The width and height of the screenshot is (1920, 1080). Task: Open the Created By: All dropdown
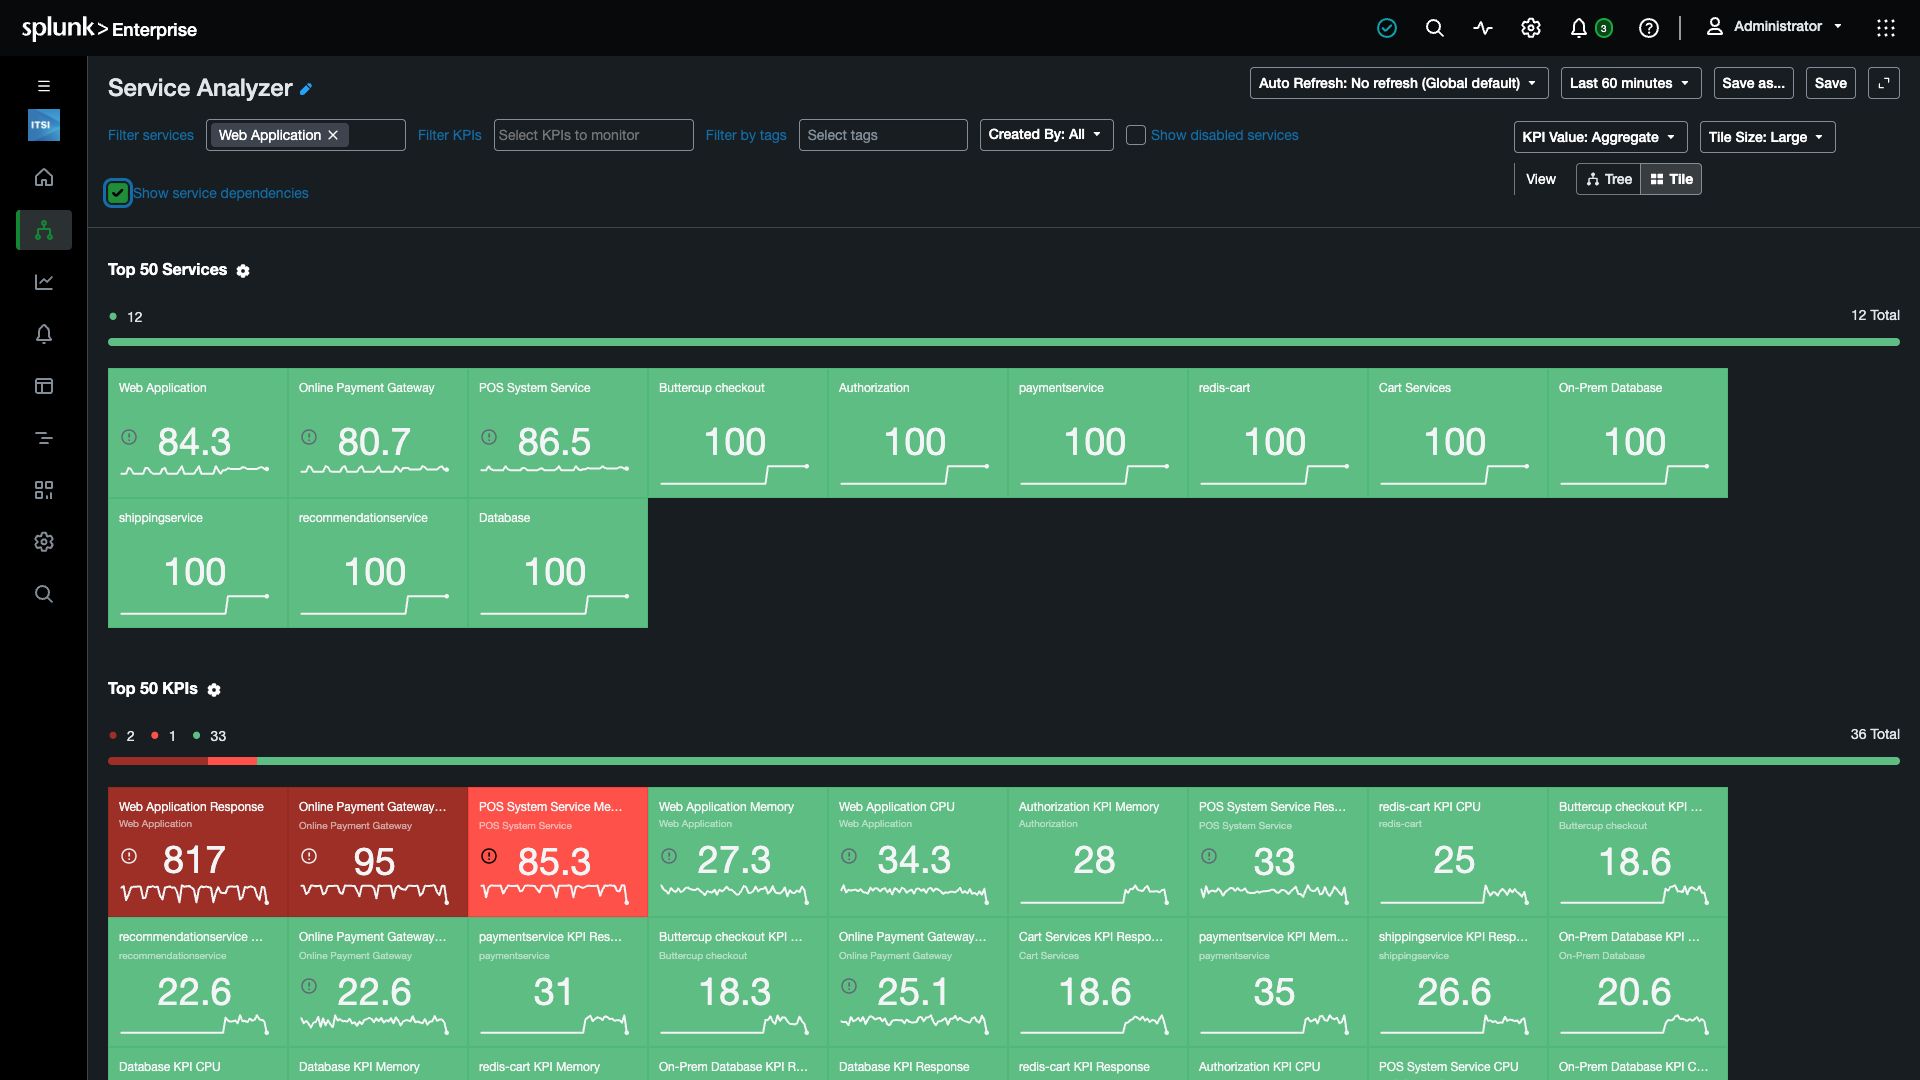(1046, 134)
